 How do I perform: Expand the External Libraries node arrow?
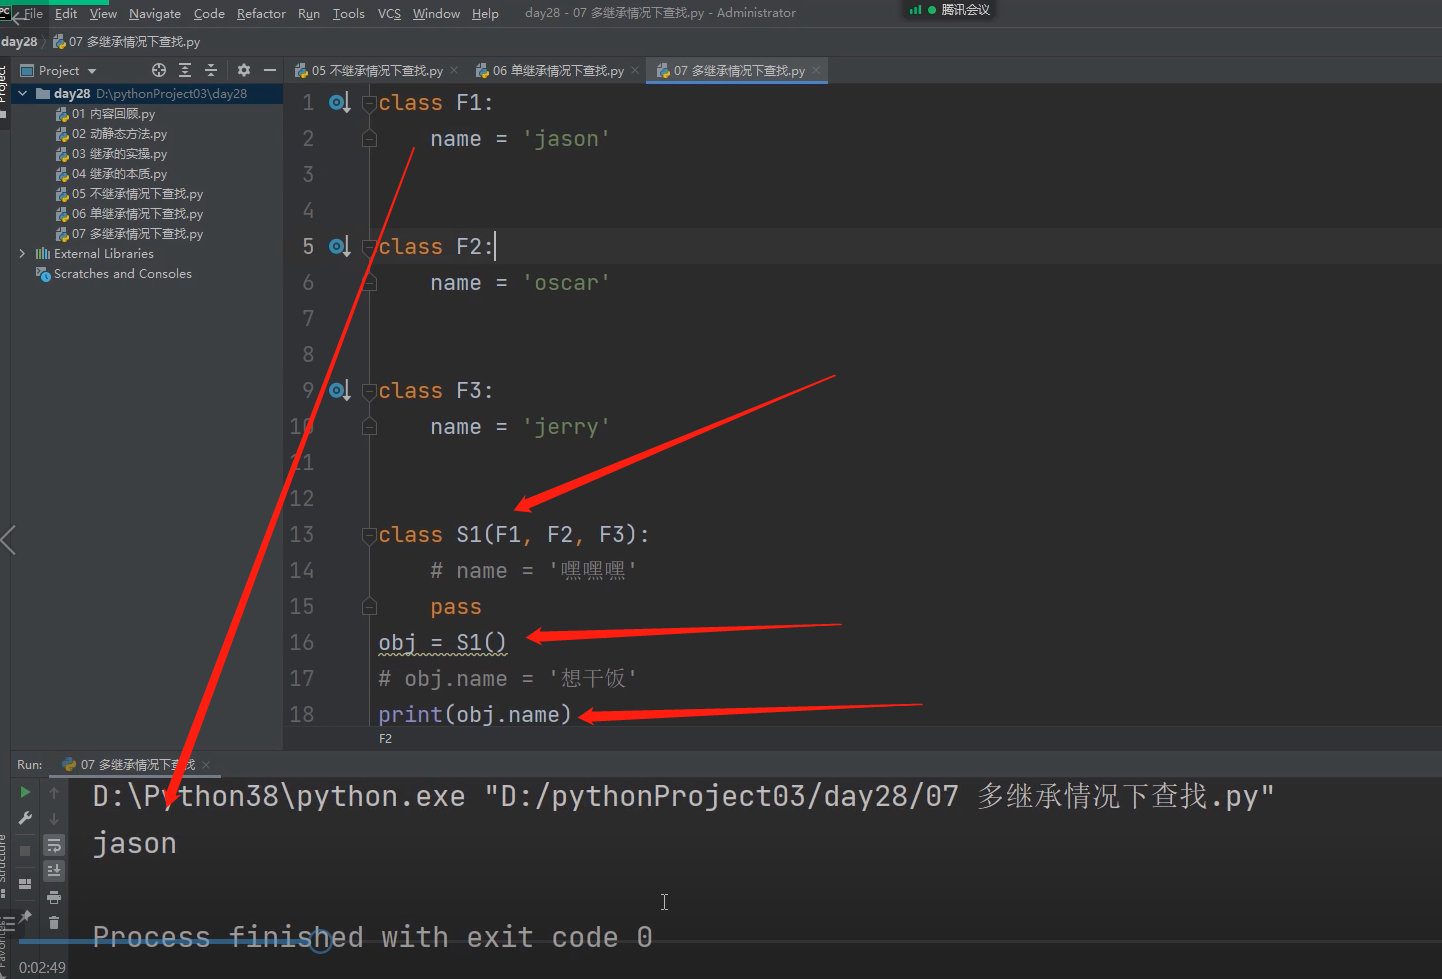point(23,254)
